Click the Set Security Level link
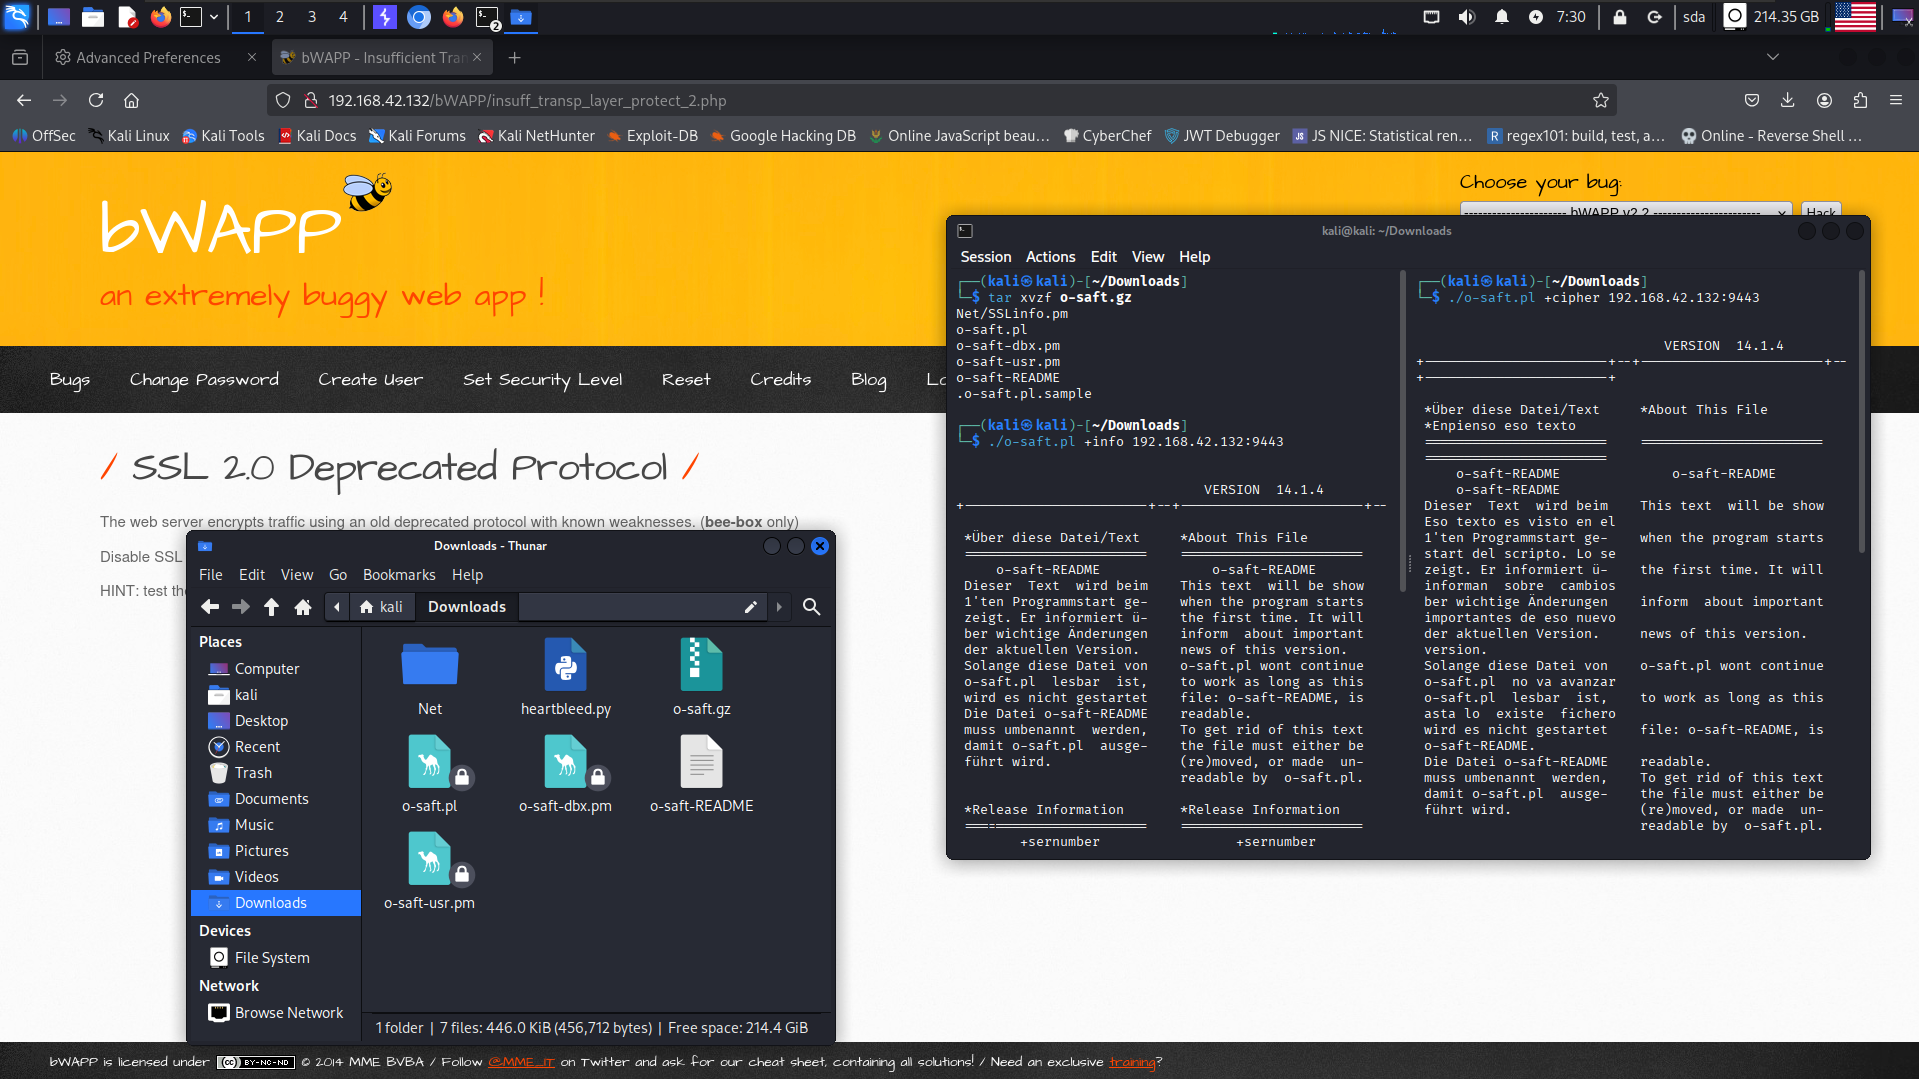 coord(542,380)
